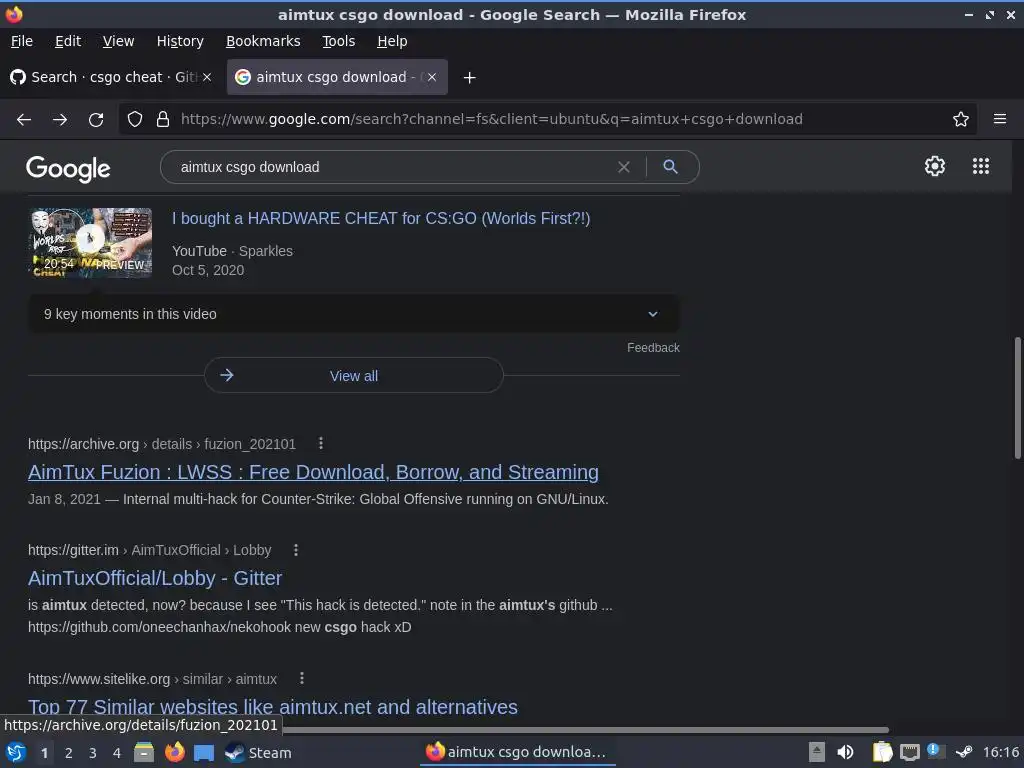Submit search with the magnifier icon
Image resolution: width=1024 pixels, height=768 pixels.
pos(670,167)
